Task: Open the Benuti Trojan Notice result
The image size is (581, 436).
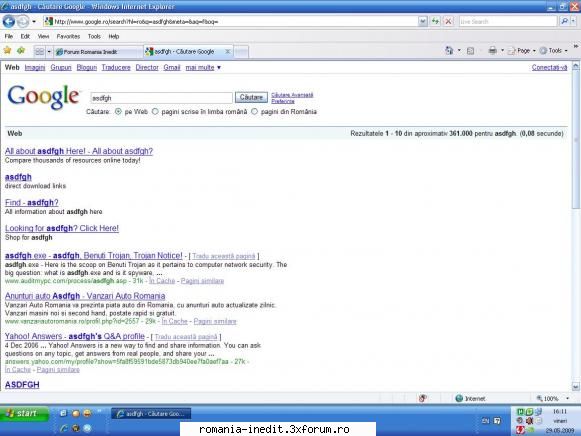Action: point(93,256)
